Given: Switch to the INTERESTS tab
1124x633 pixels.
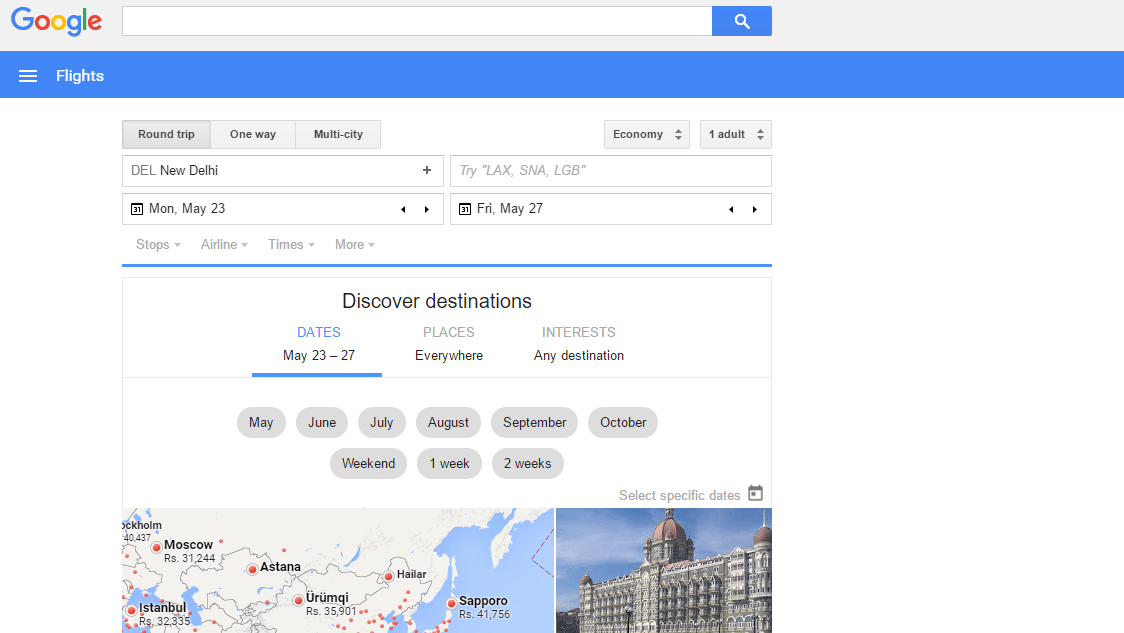Looking at the screenshot, I should click(x=578, y=344).
